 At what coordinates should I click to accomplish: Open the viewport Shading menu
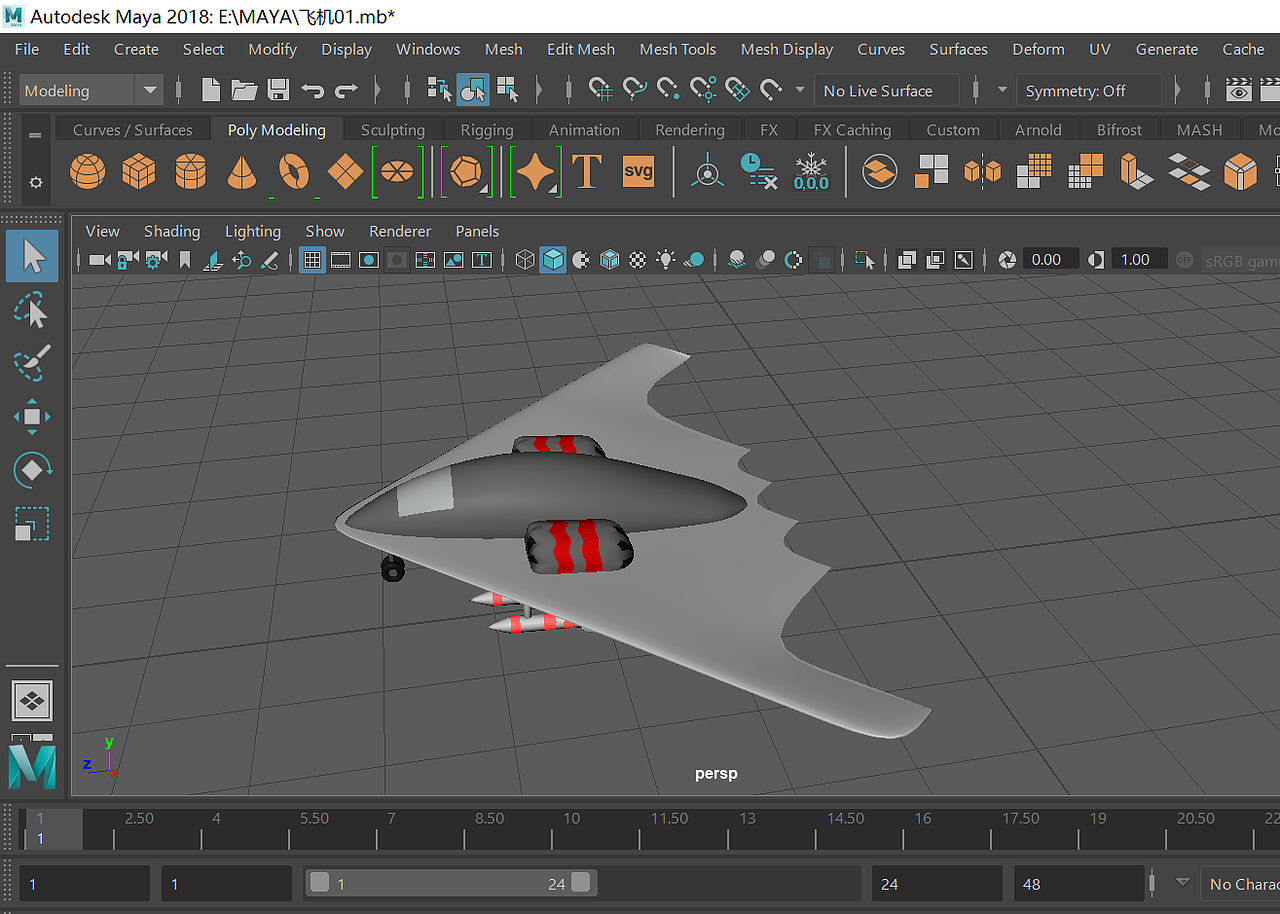click(172, 231)
